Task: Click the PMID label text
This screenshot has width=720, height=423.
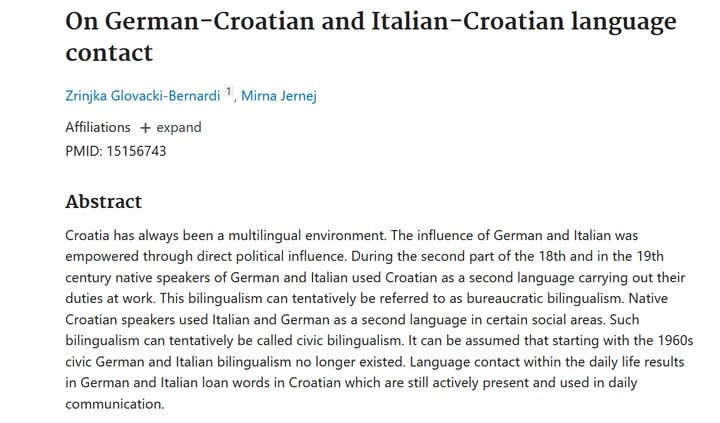Action: click(x=84, y=151)
